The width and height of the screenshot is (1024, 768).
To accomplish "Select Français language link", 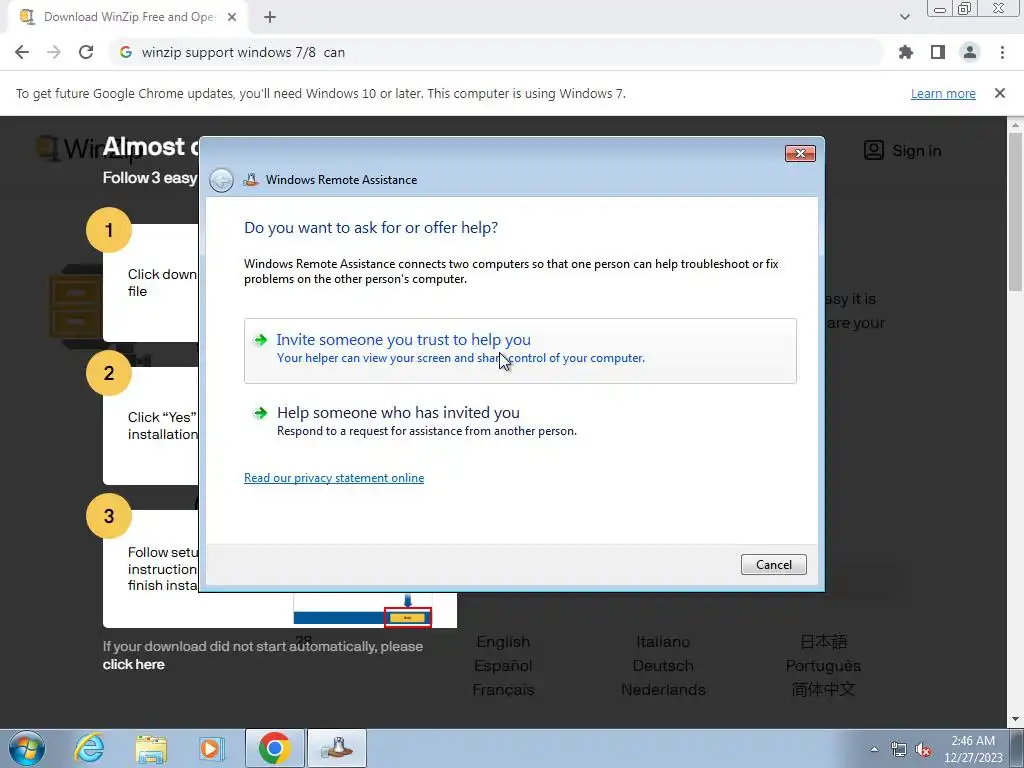I will tap(503, 690).
